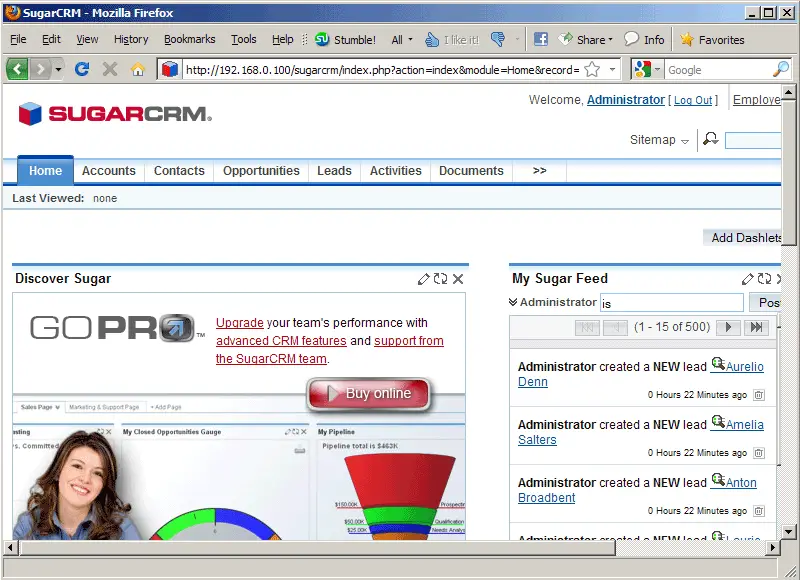Click the Log Out link
This screenshot has width=800, height=580.
[693, 100]
